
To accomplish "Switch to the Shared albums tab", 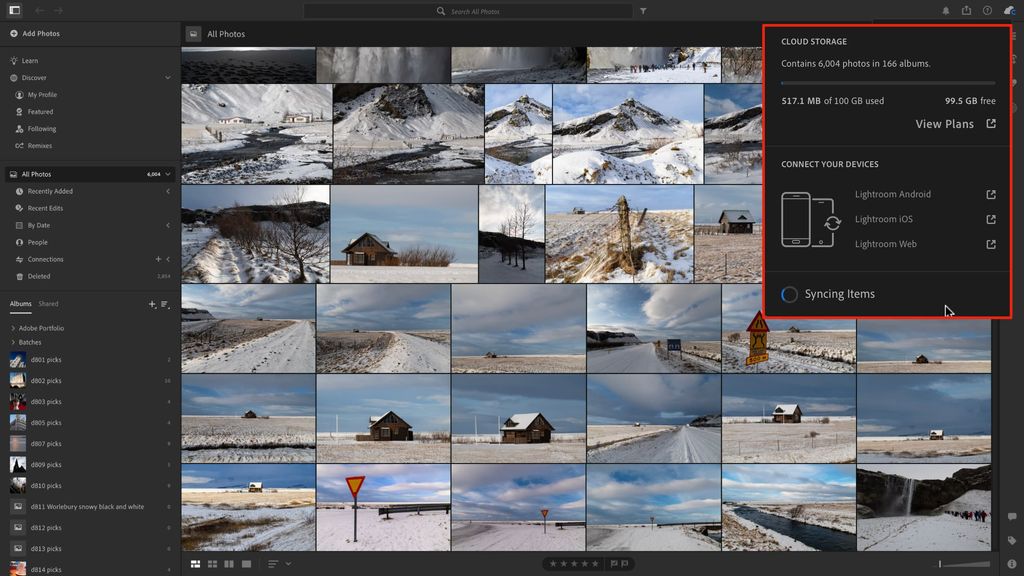I will click(x=47, y=304).
